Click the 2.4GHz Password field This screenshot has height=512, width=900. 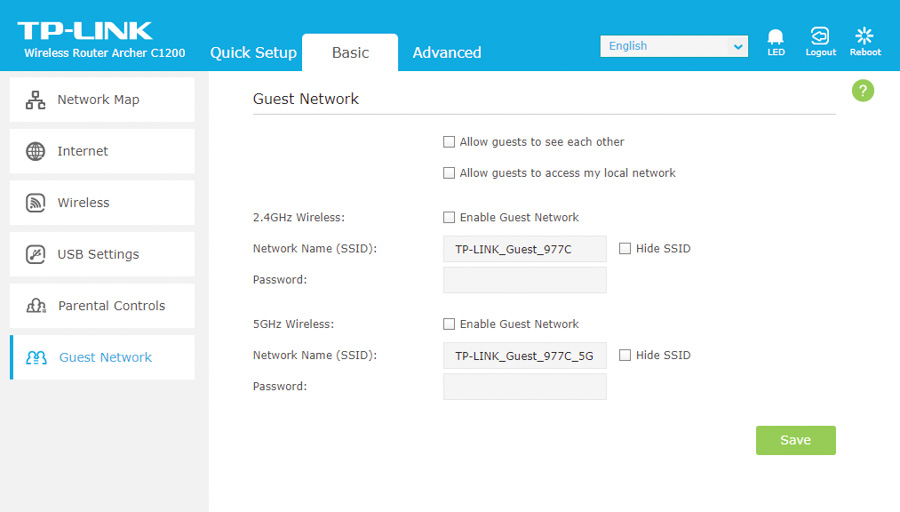point(525,280)
